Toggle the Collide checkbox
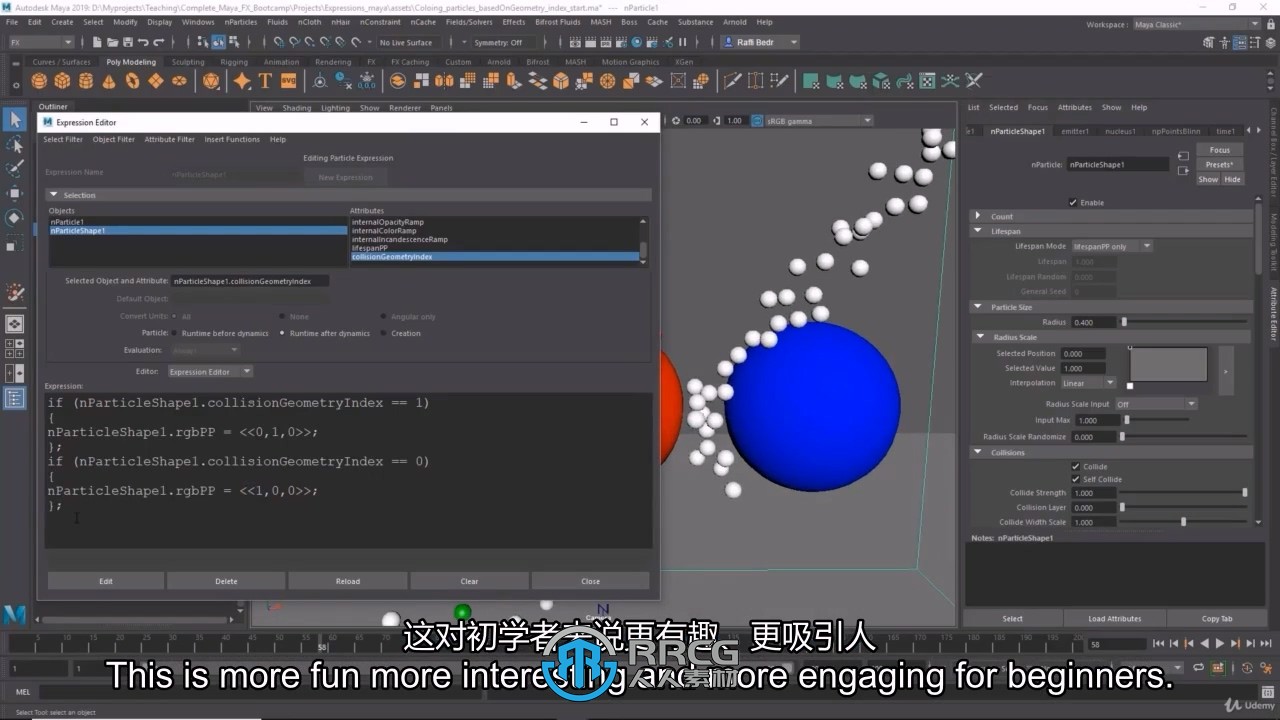 (x=1075, y=466)
